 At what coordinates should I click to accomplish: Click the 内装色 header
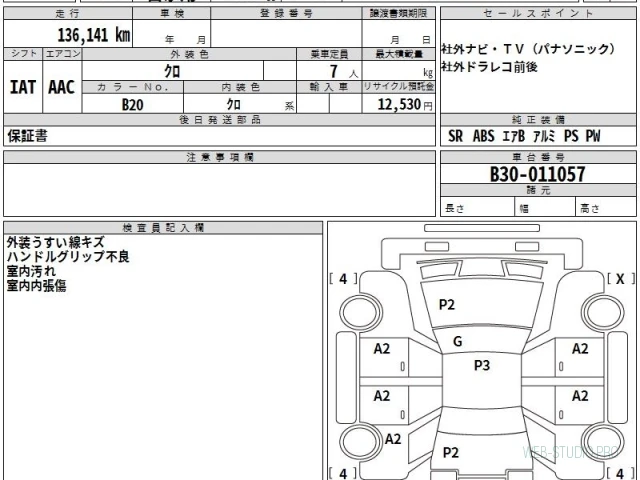click(x=240, y=87)
